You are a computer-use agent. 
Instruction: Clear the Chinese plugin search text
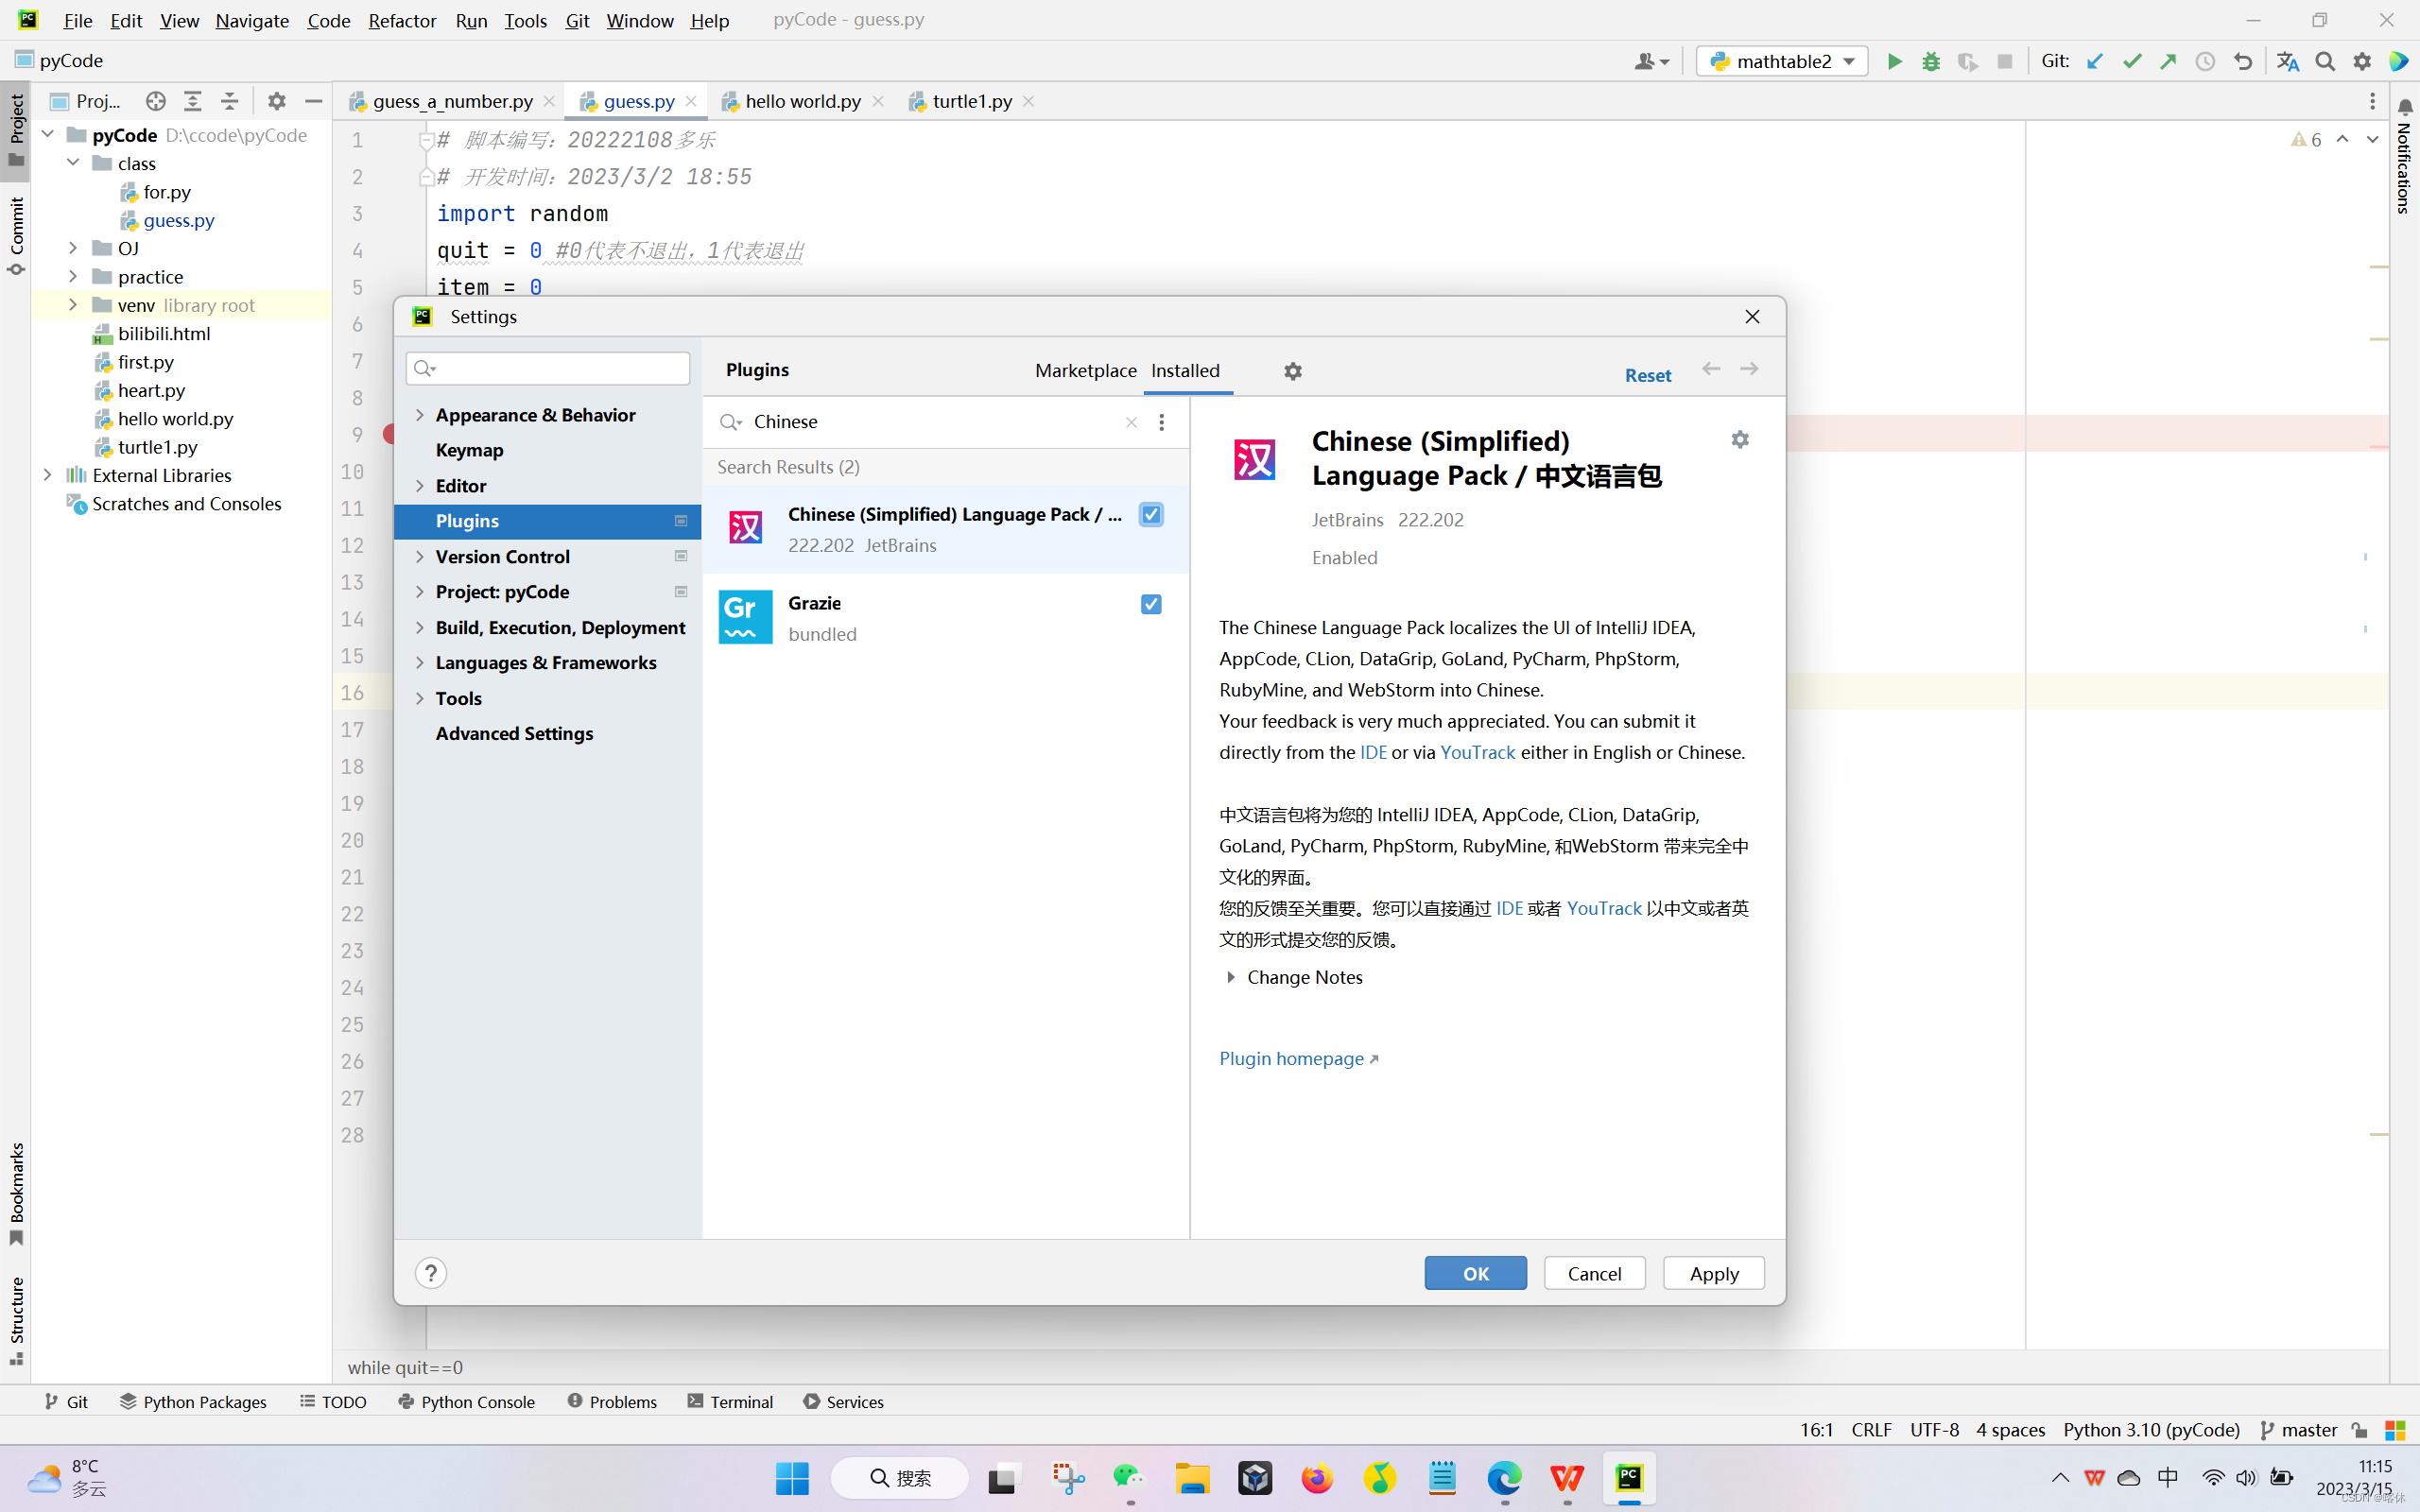tap(1131, 422)
